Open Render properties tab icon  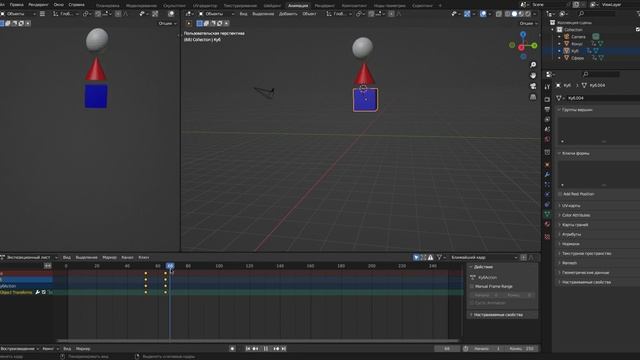547,99
